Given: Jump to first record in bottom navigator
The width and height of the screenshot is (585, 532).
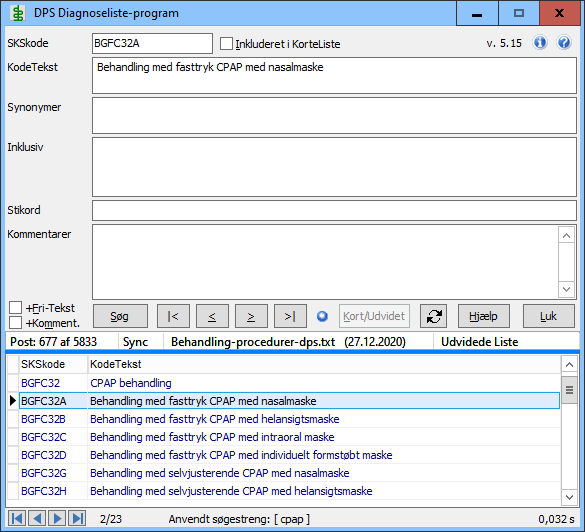Looking at the screenshot, I should tap(17, 519).
